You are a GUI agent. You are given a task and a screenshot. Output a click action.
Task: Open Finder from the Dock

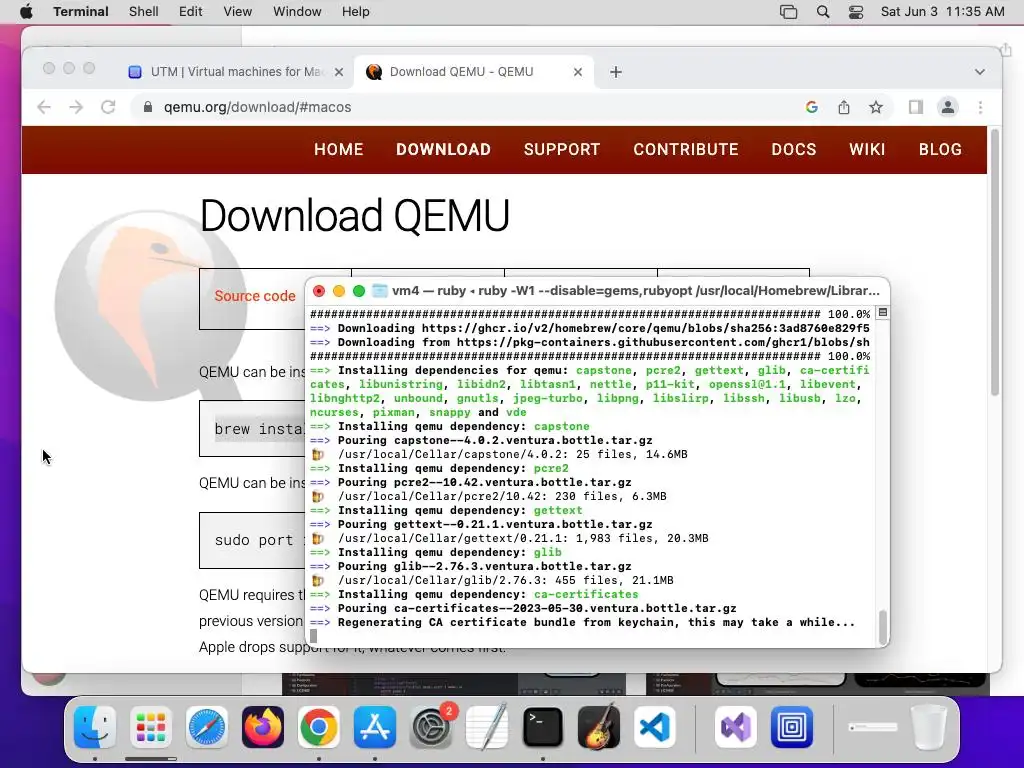click(x=95, y=727)
